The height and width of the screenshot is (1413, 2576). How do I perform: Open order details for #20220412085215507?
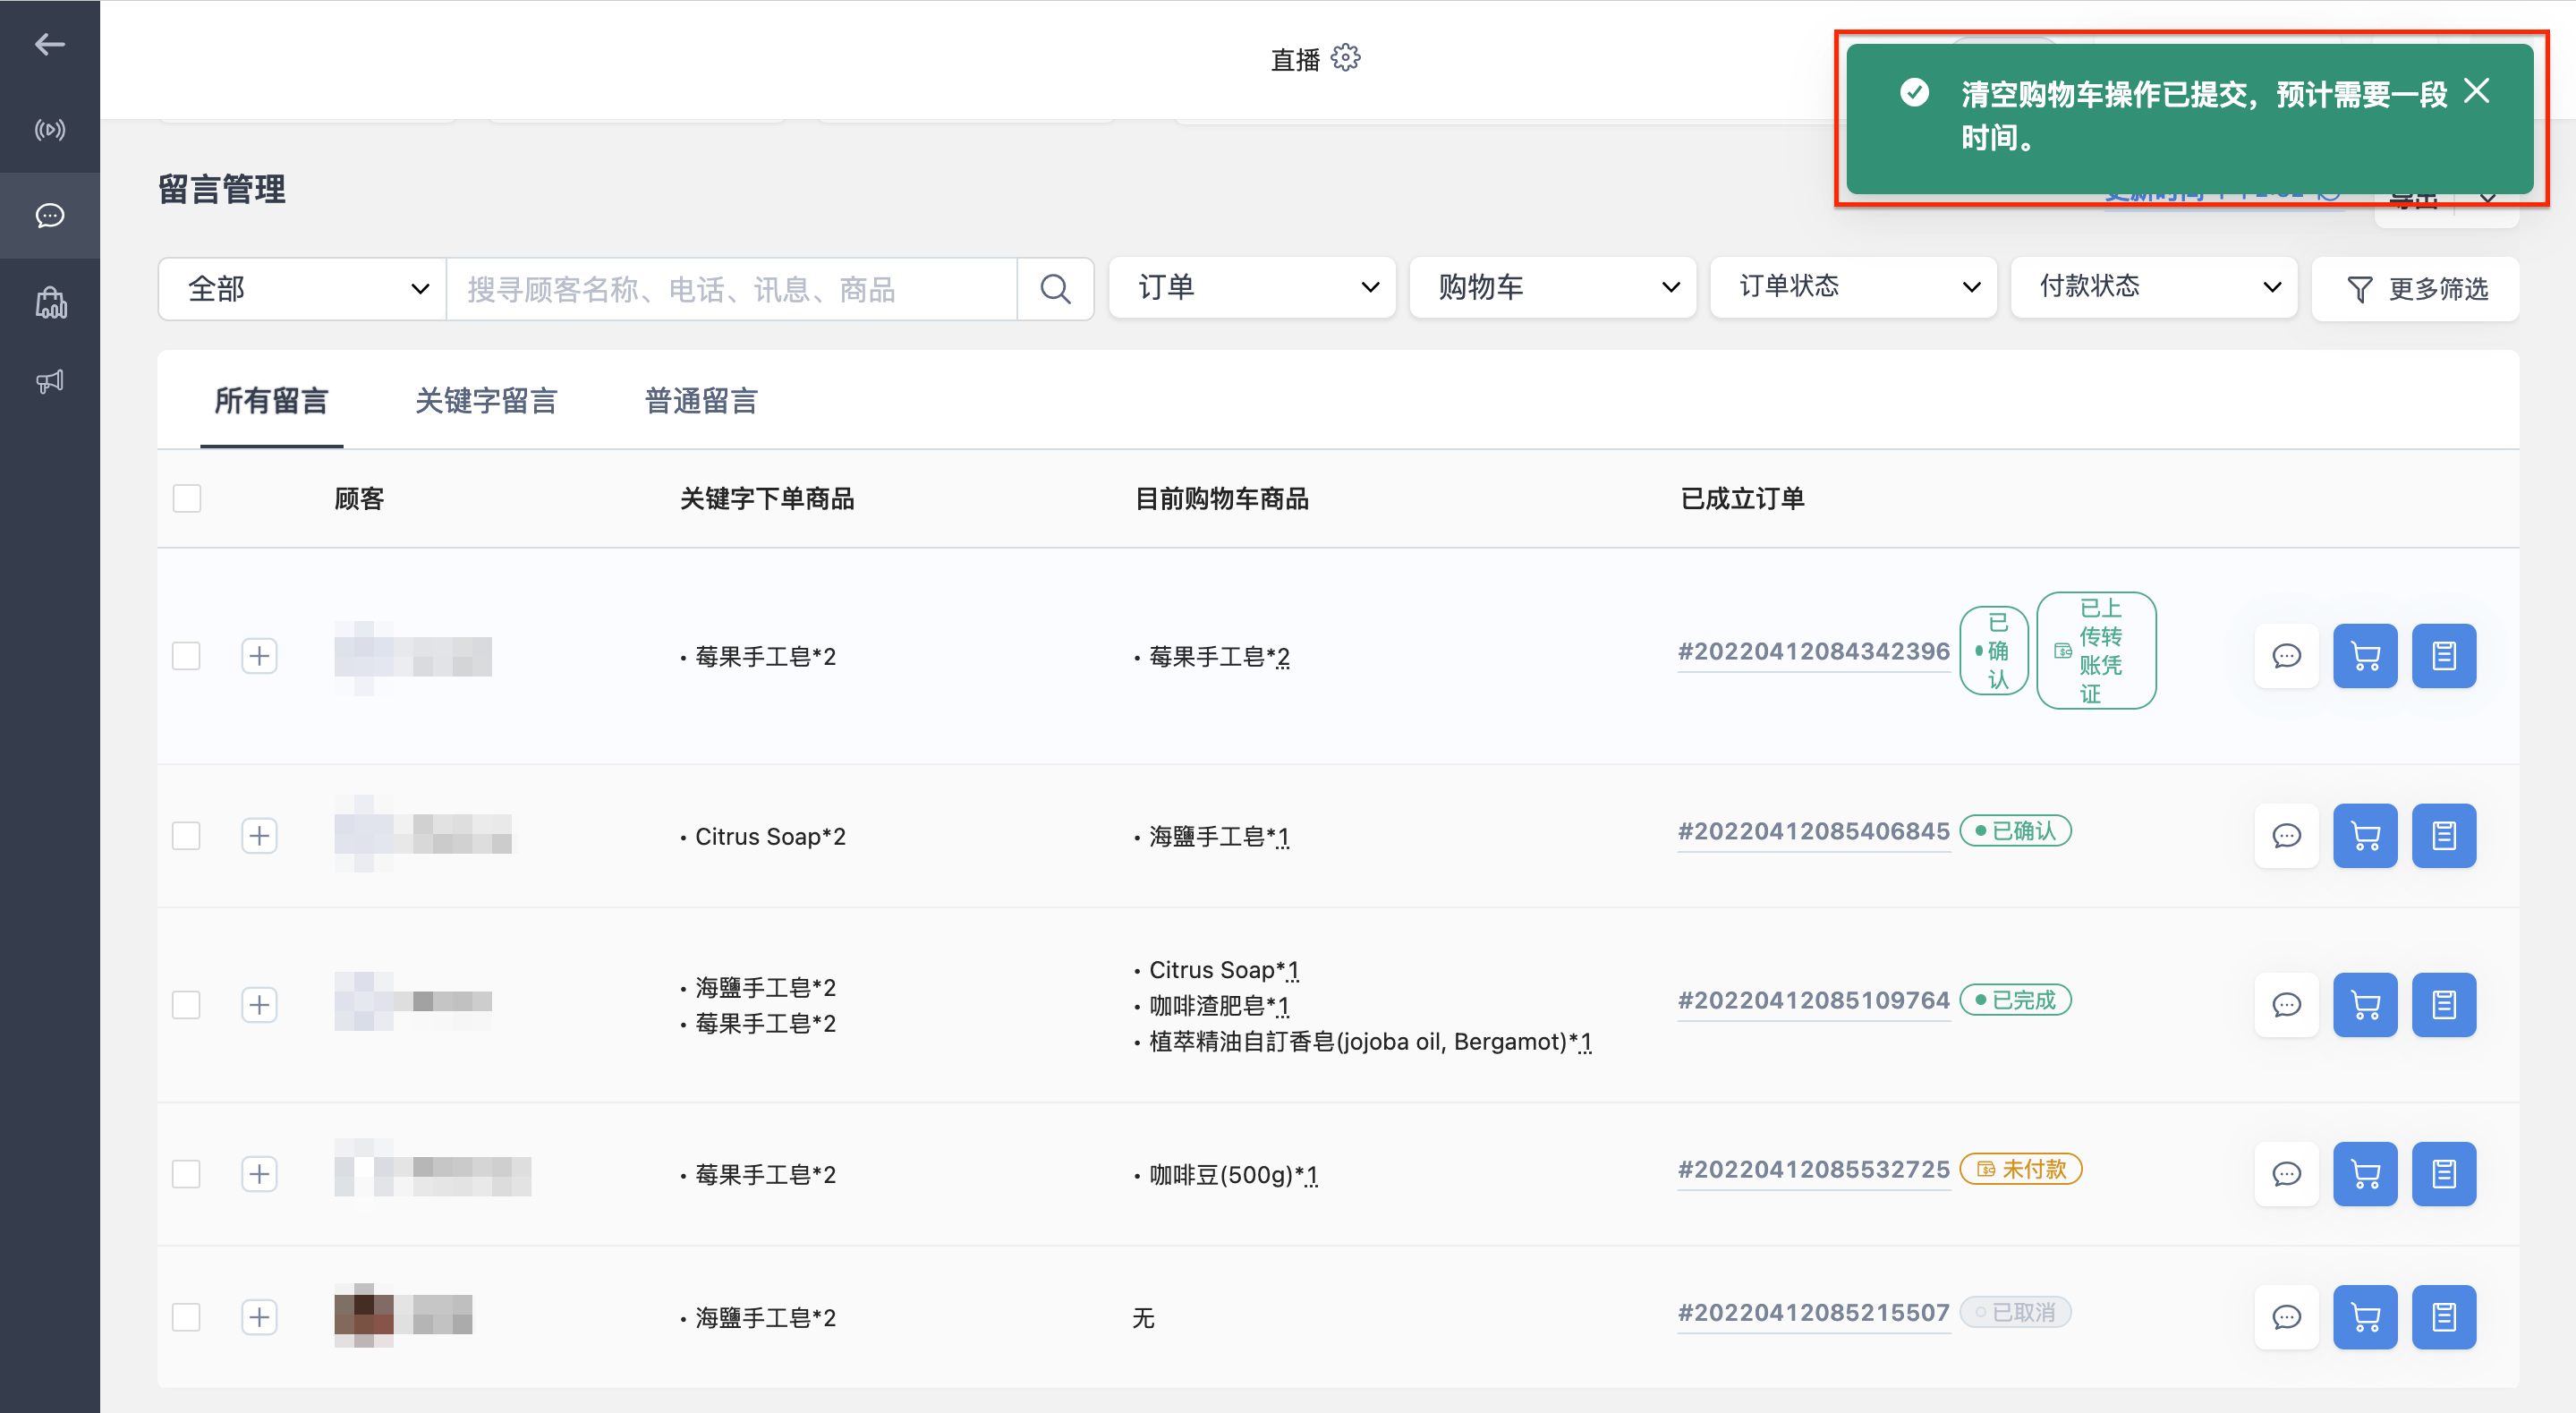coord(2444,1317)
